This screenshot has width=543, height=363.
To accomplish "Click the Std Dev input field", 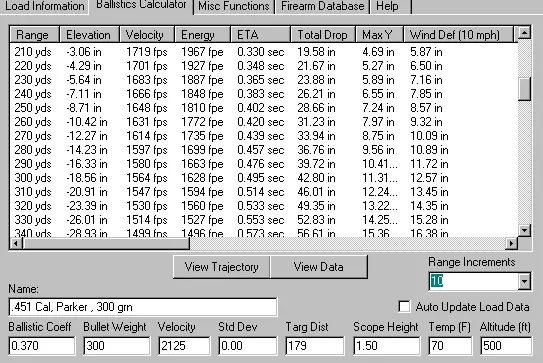I will click(x=248, y=346).
